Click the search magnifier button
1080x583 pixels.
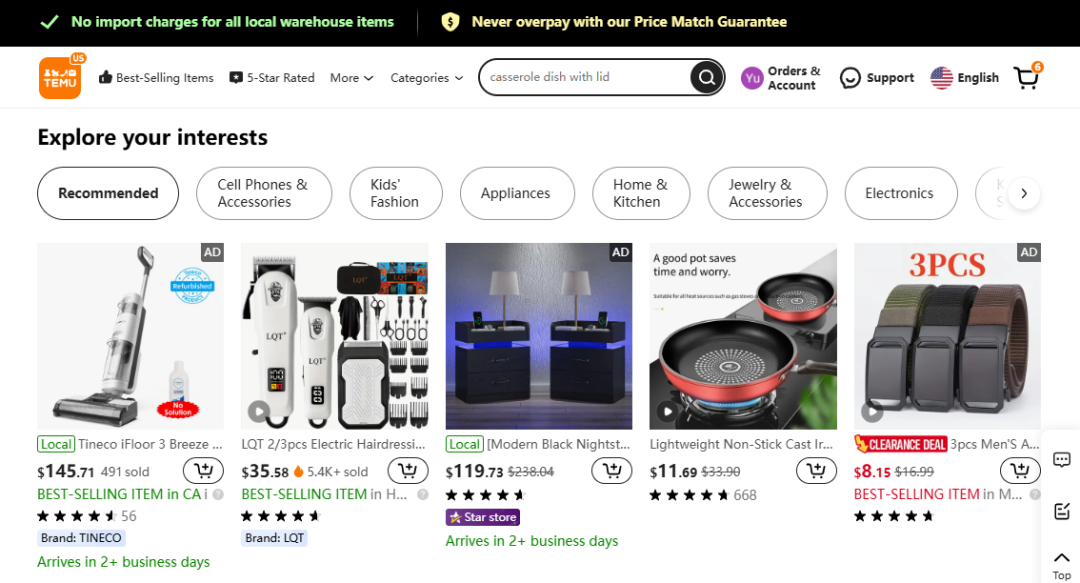[x=707, y=77]
